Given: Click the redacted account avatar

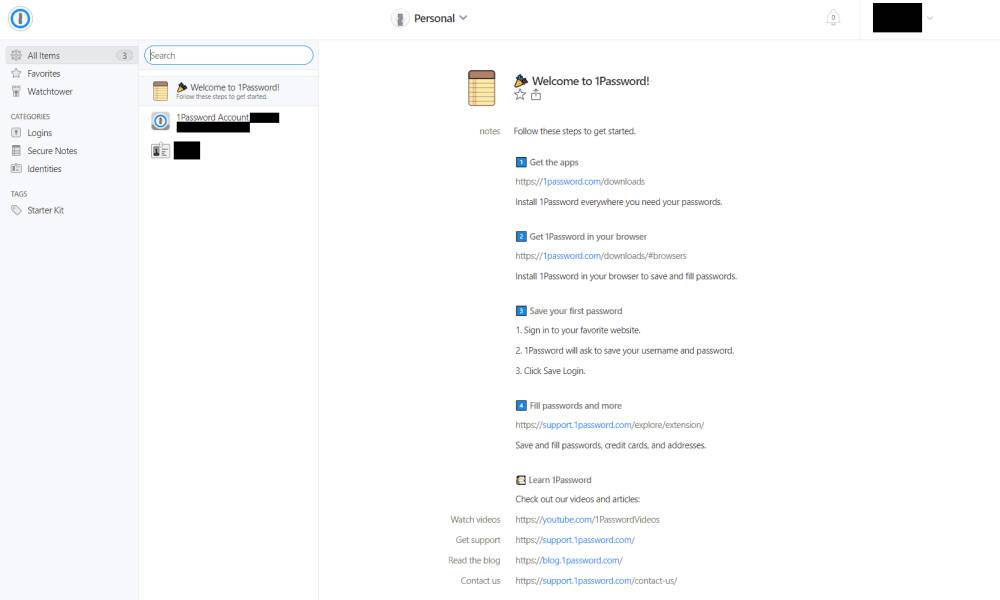Looking at the screenshot, I should click(897, 18).
